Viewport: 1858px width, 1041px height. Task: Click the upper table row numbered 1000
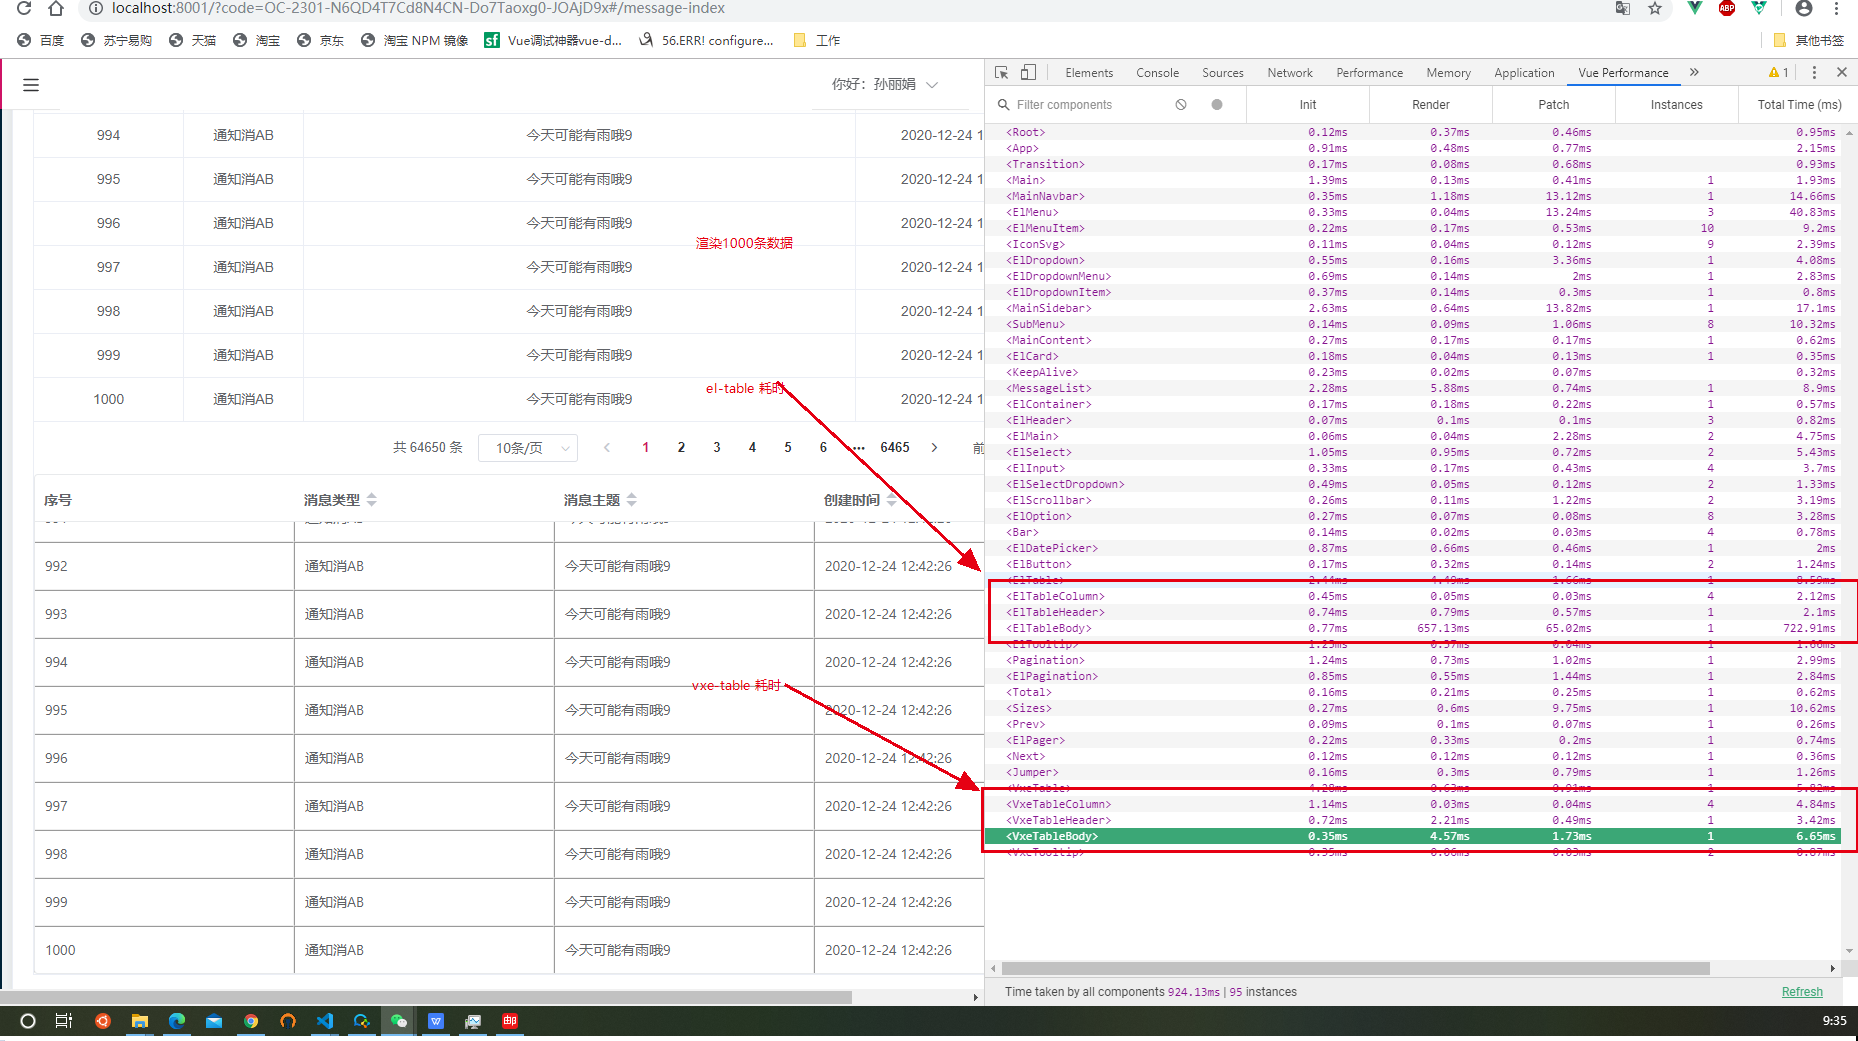coord(509,399)
